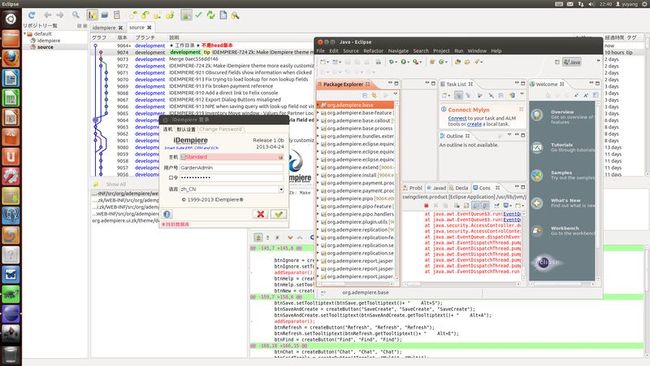This screenshot has width=650, height=366.
Task: Click the forward arrow in TortoiseHg toolbar
Action: coord(60,15)
